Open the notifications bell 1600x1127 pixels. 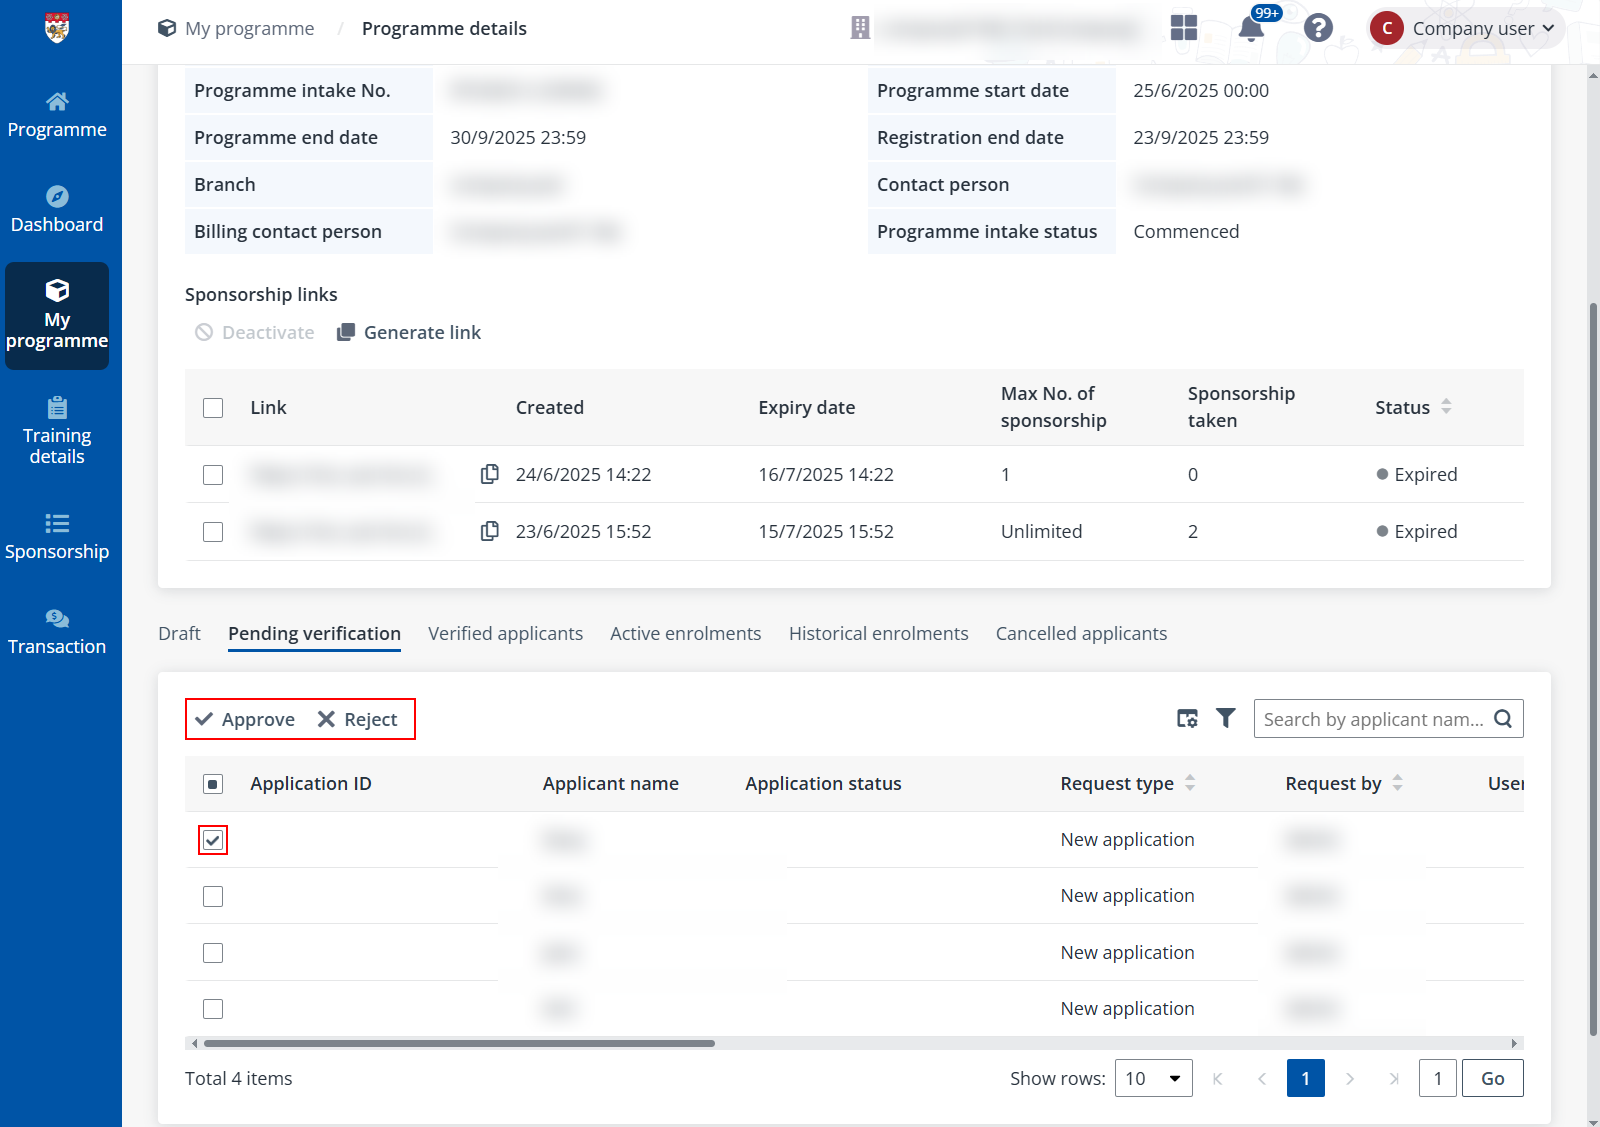1250,28
